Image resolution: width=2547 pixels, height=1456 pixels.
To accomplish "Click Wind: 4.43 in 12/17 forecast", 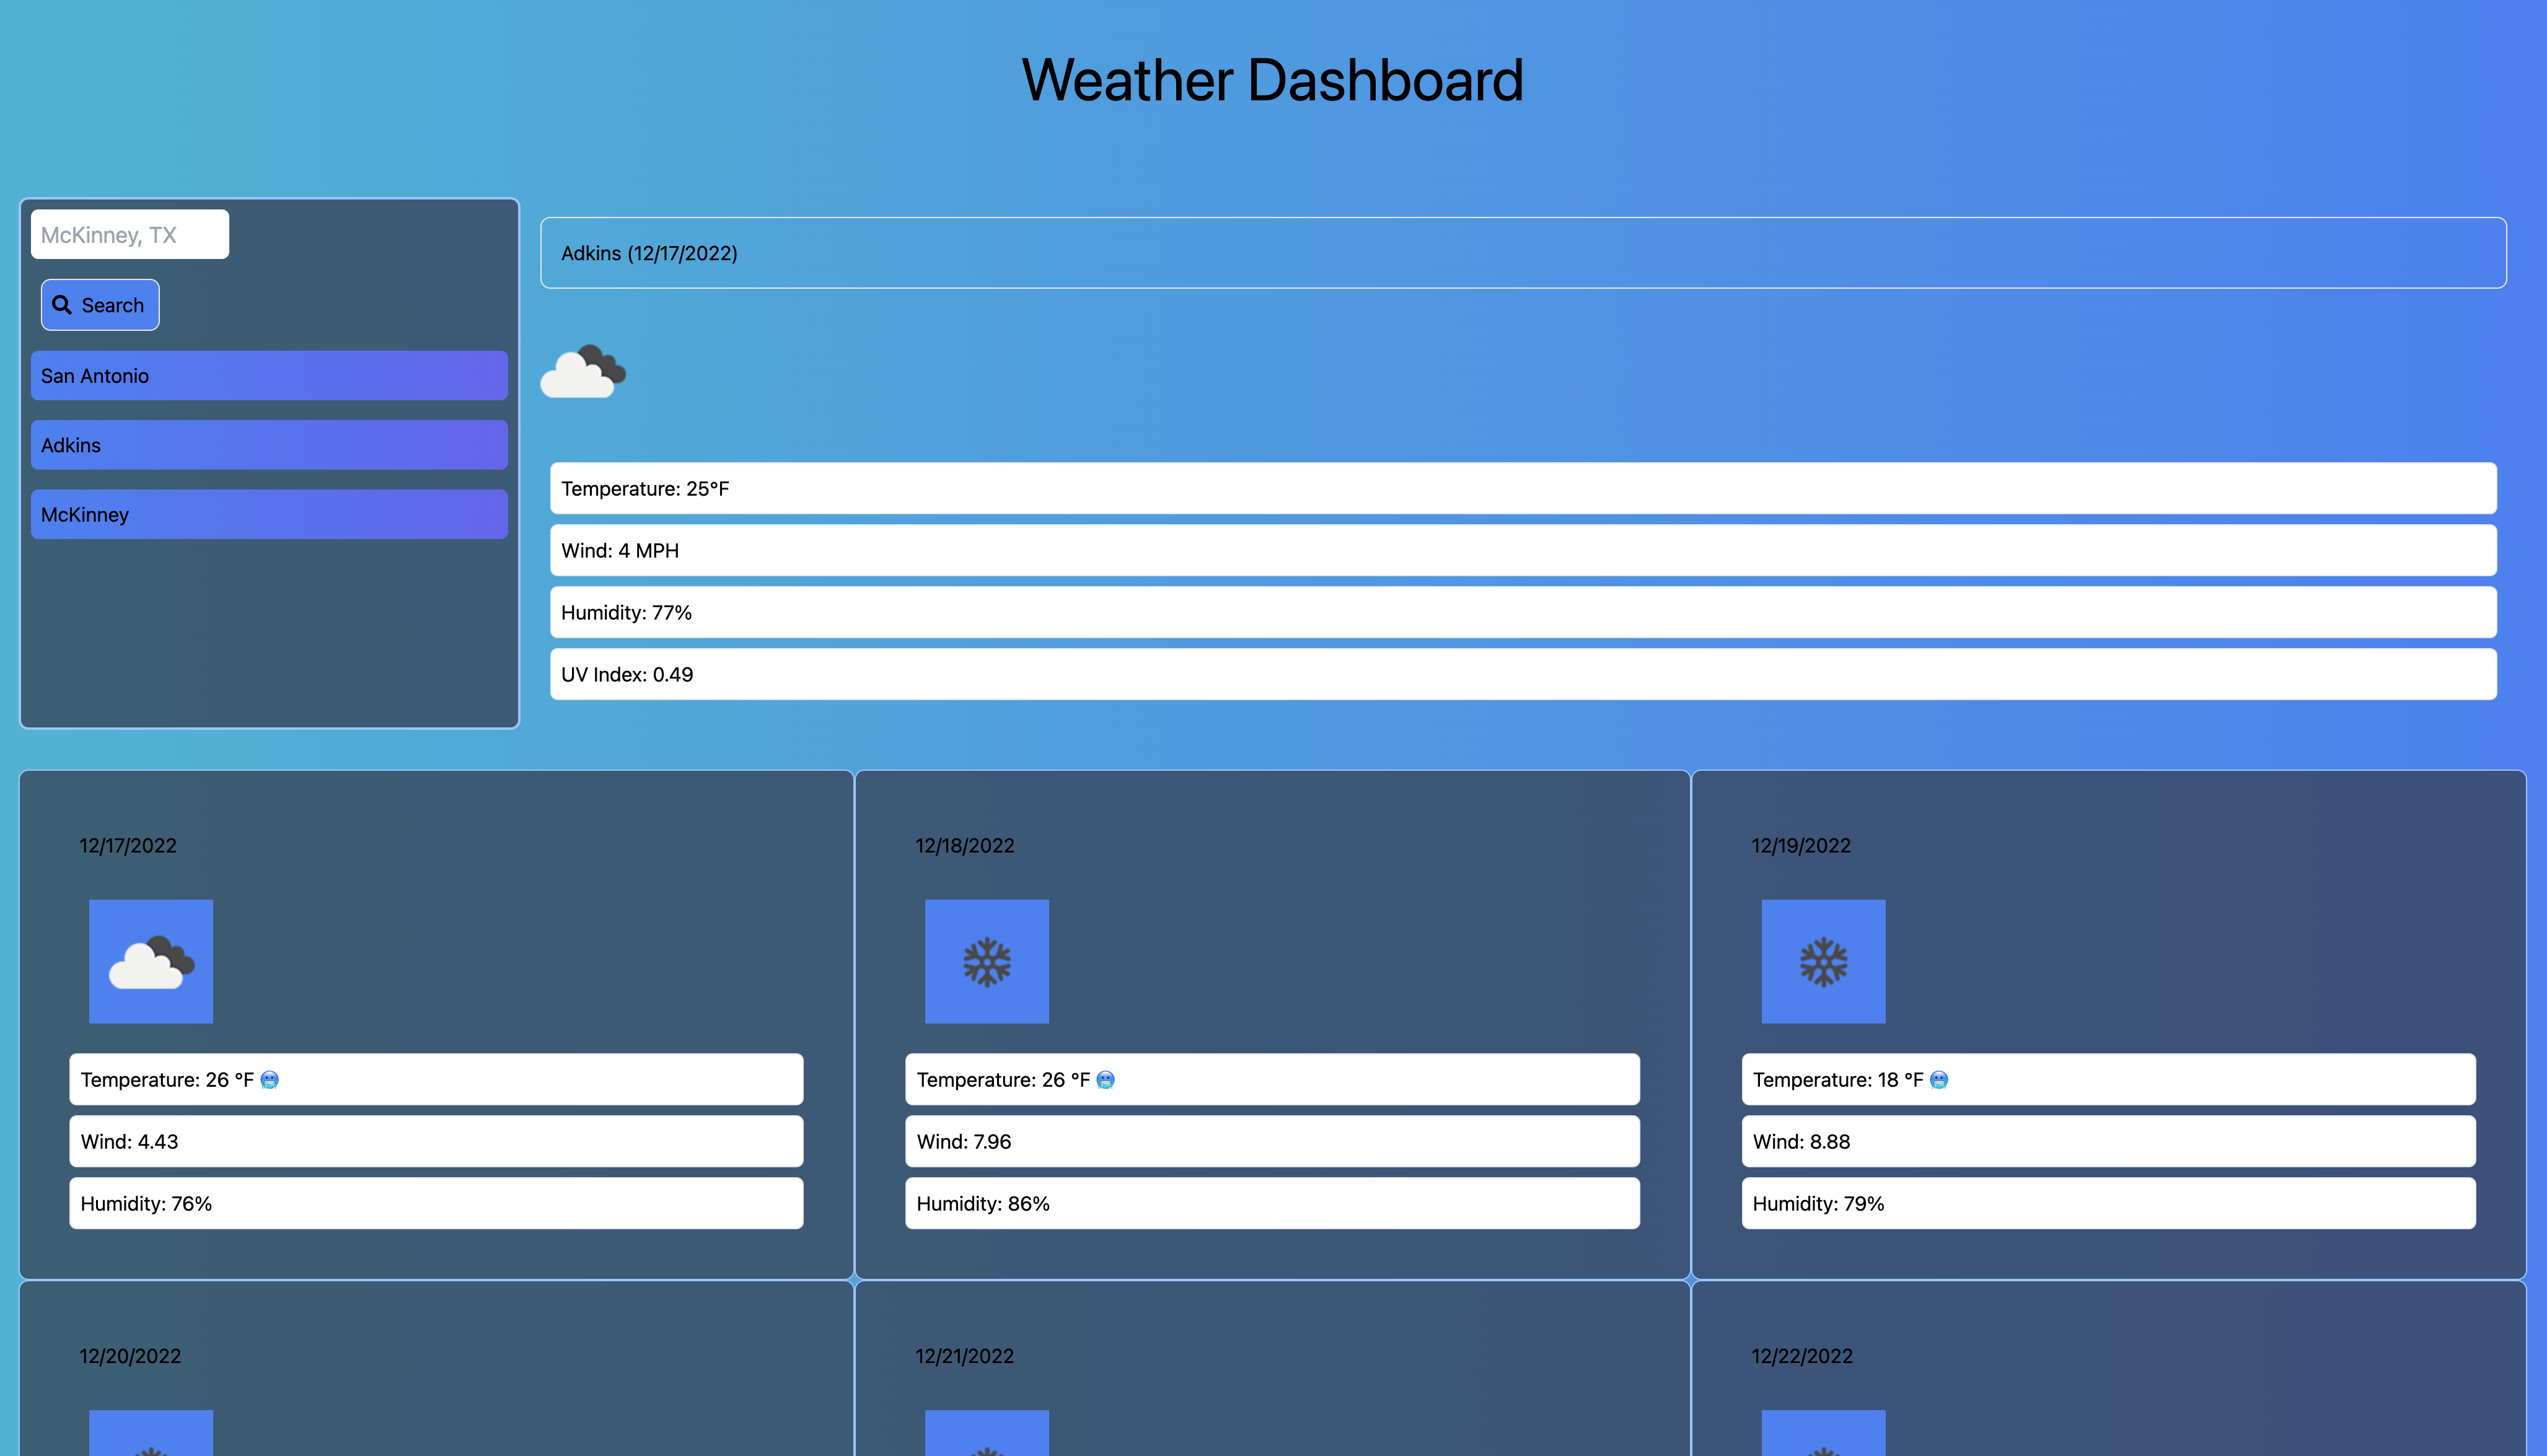I will pyautogui.click(x=436, y=1142).
